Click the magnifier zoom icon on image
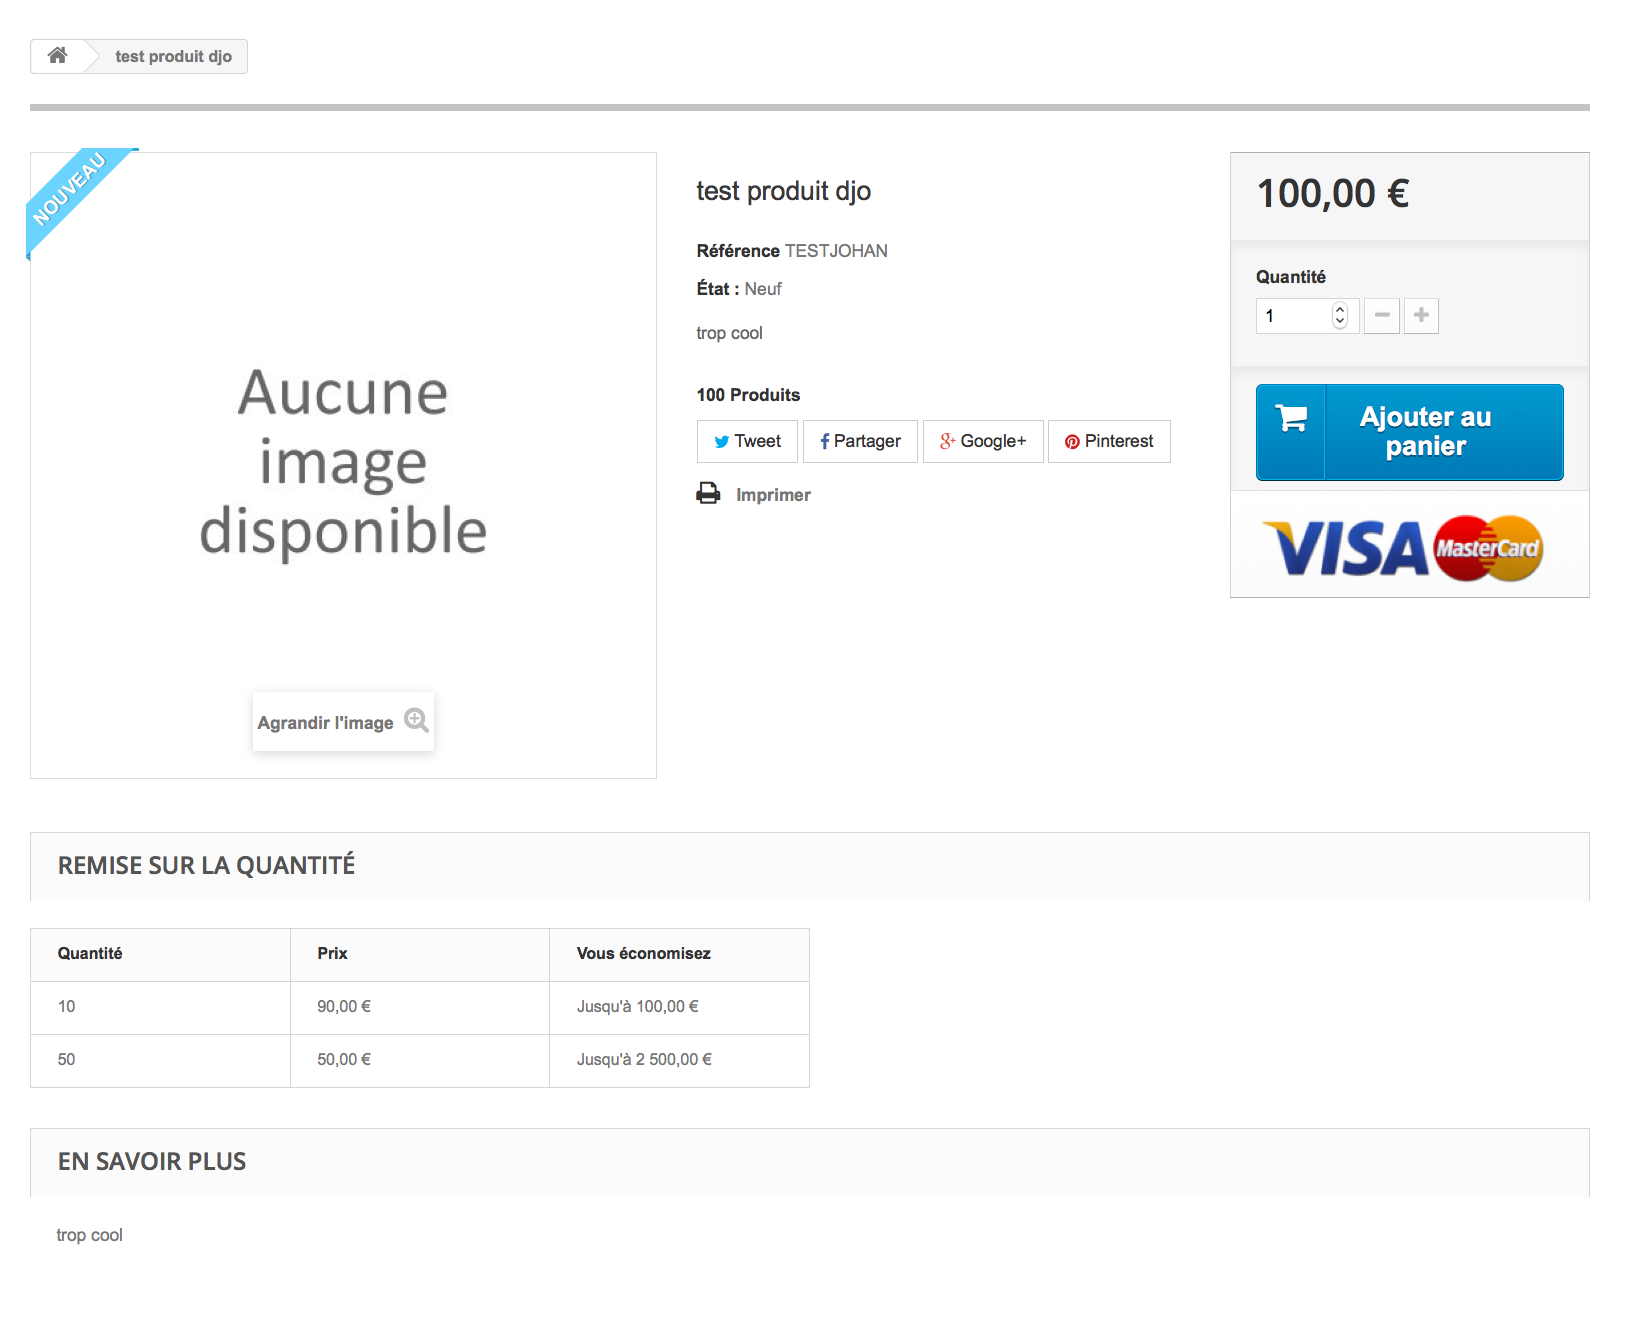This screenshot has height=1324, width=1650. pos(416,721)
